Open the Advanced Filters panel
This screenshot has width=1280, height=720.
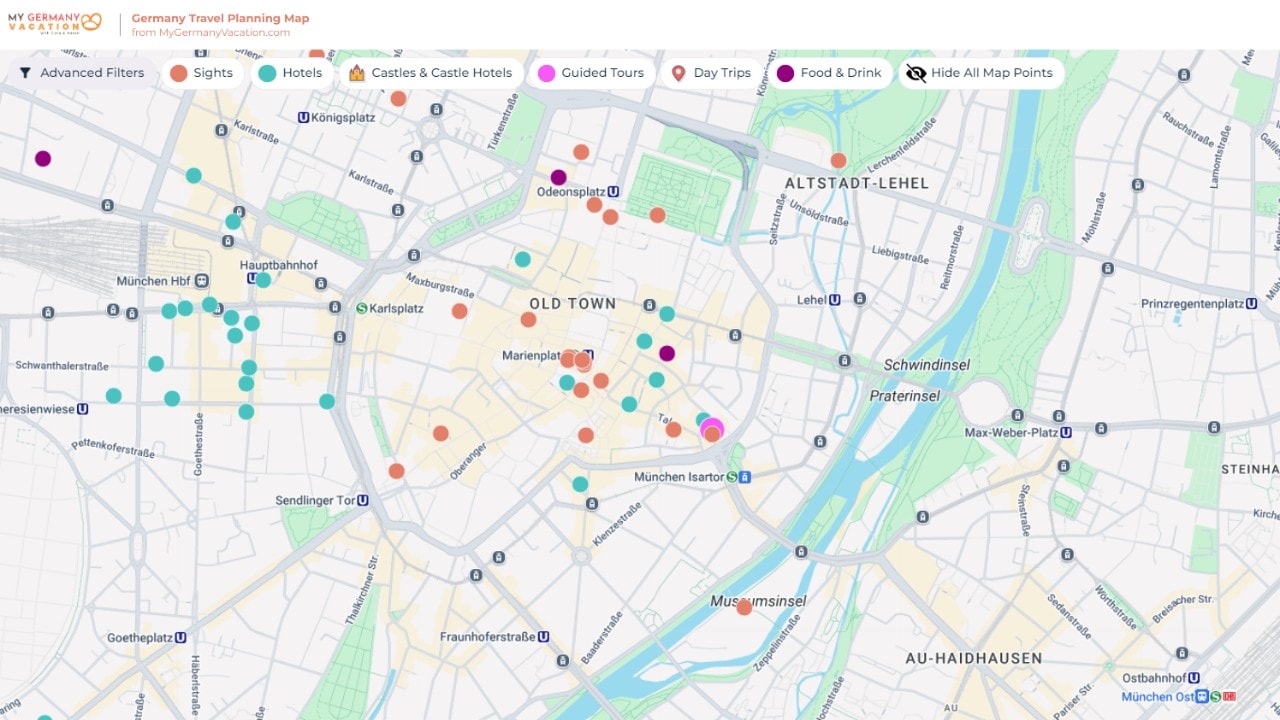point(82,73)
